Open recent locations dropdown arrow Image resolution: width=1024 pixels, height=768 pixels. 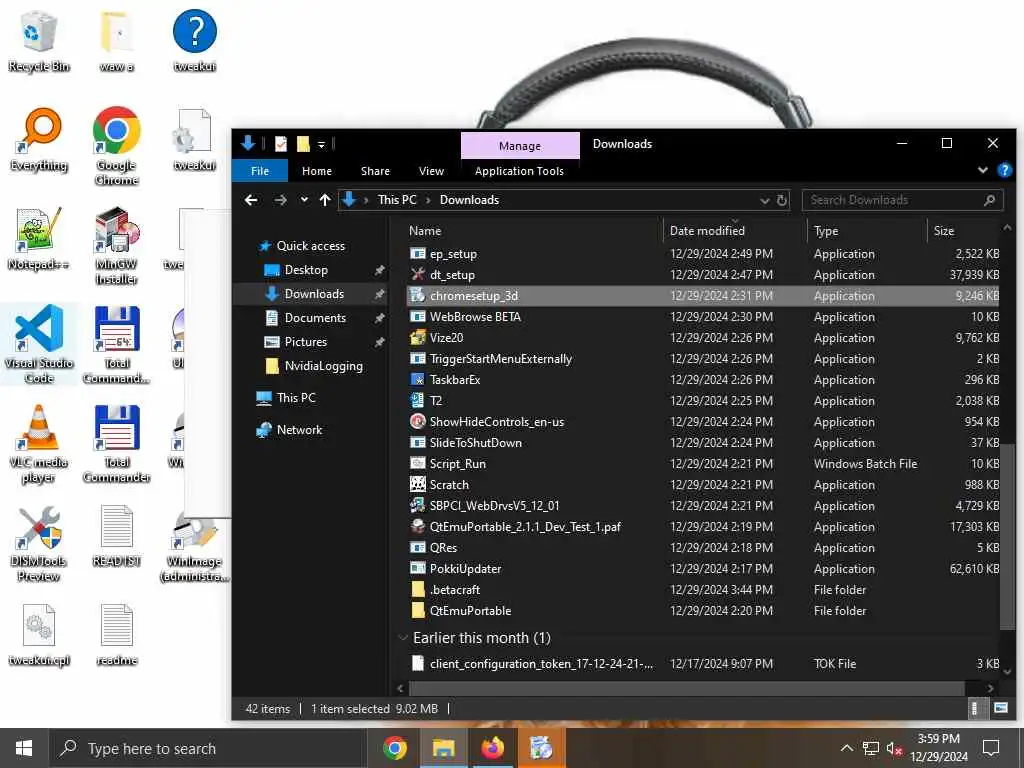(x=304, y=200)
